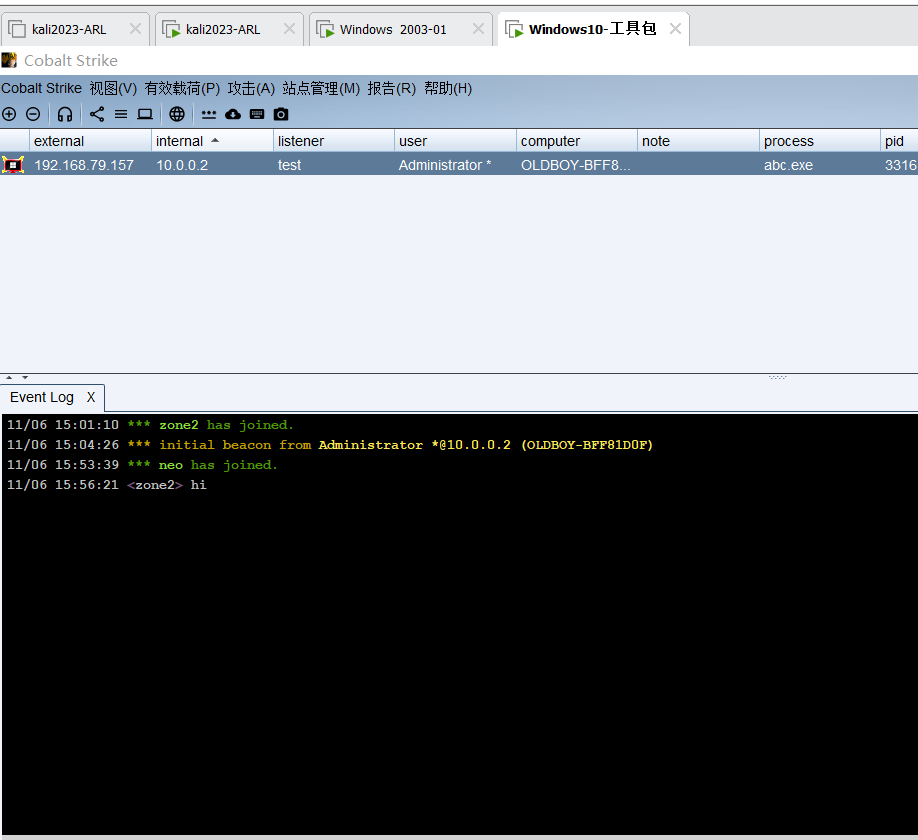
Task: Sort by process column header
Action: (x=820, y=141)
